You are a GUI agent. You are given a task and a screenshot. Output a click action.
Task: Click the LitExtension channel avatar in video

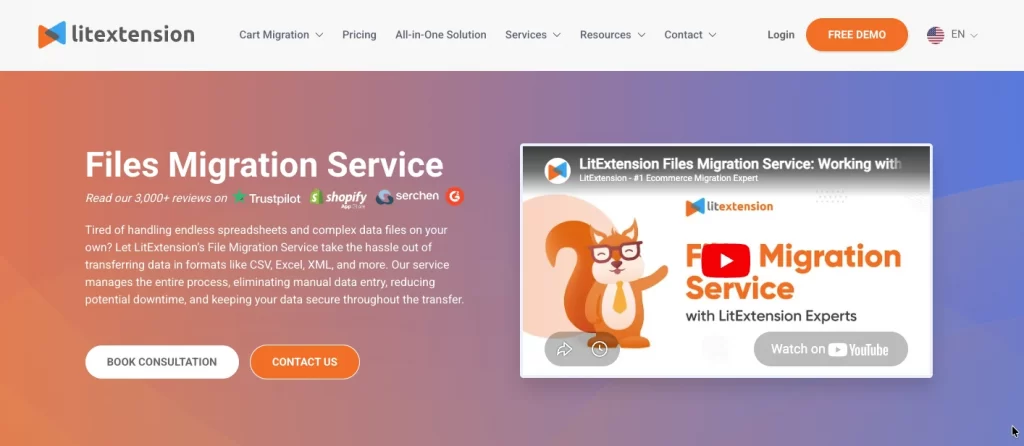557,170
